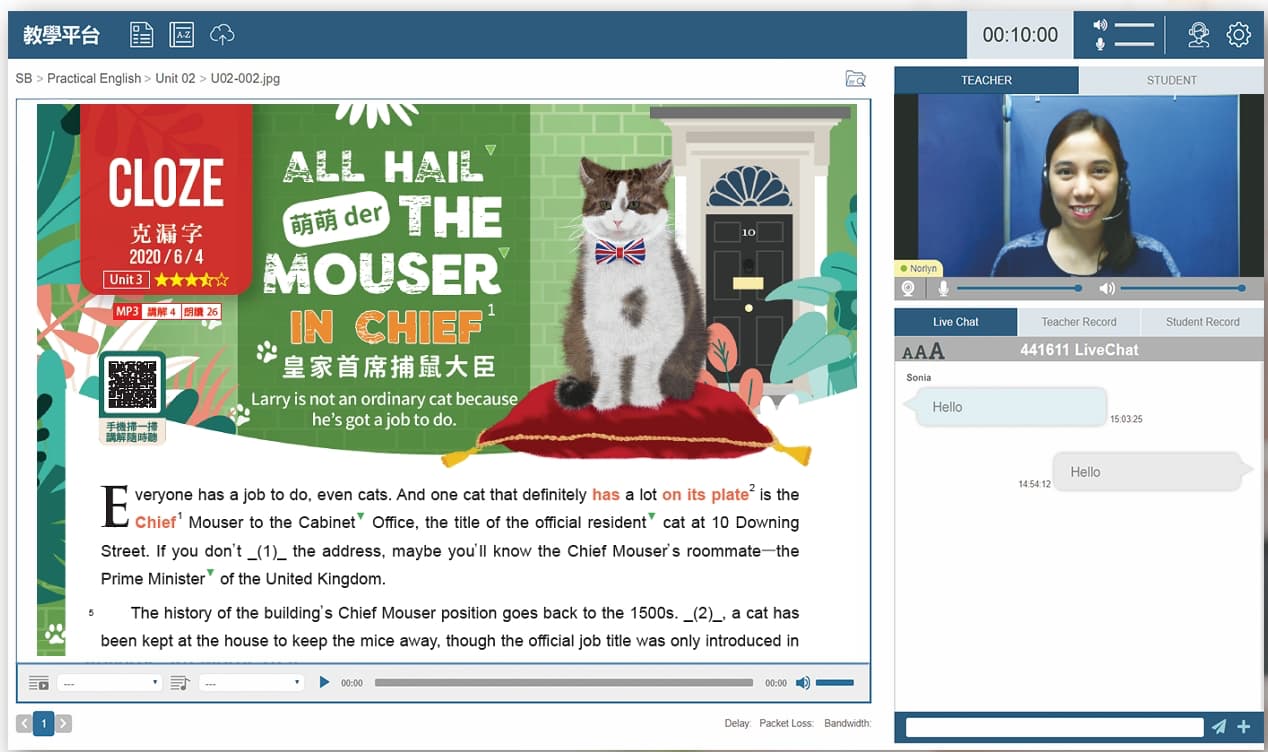This screenshot has width=1268, height=752.
Task: Play the audio track
Action: (x=324, y=683)
